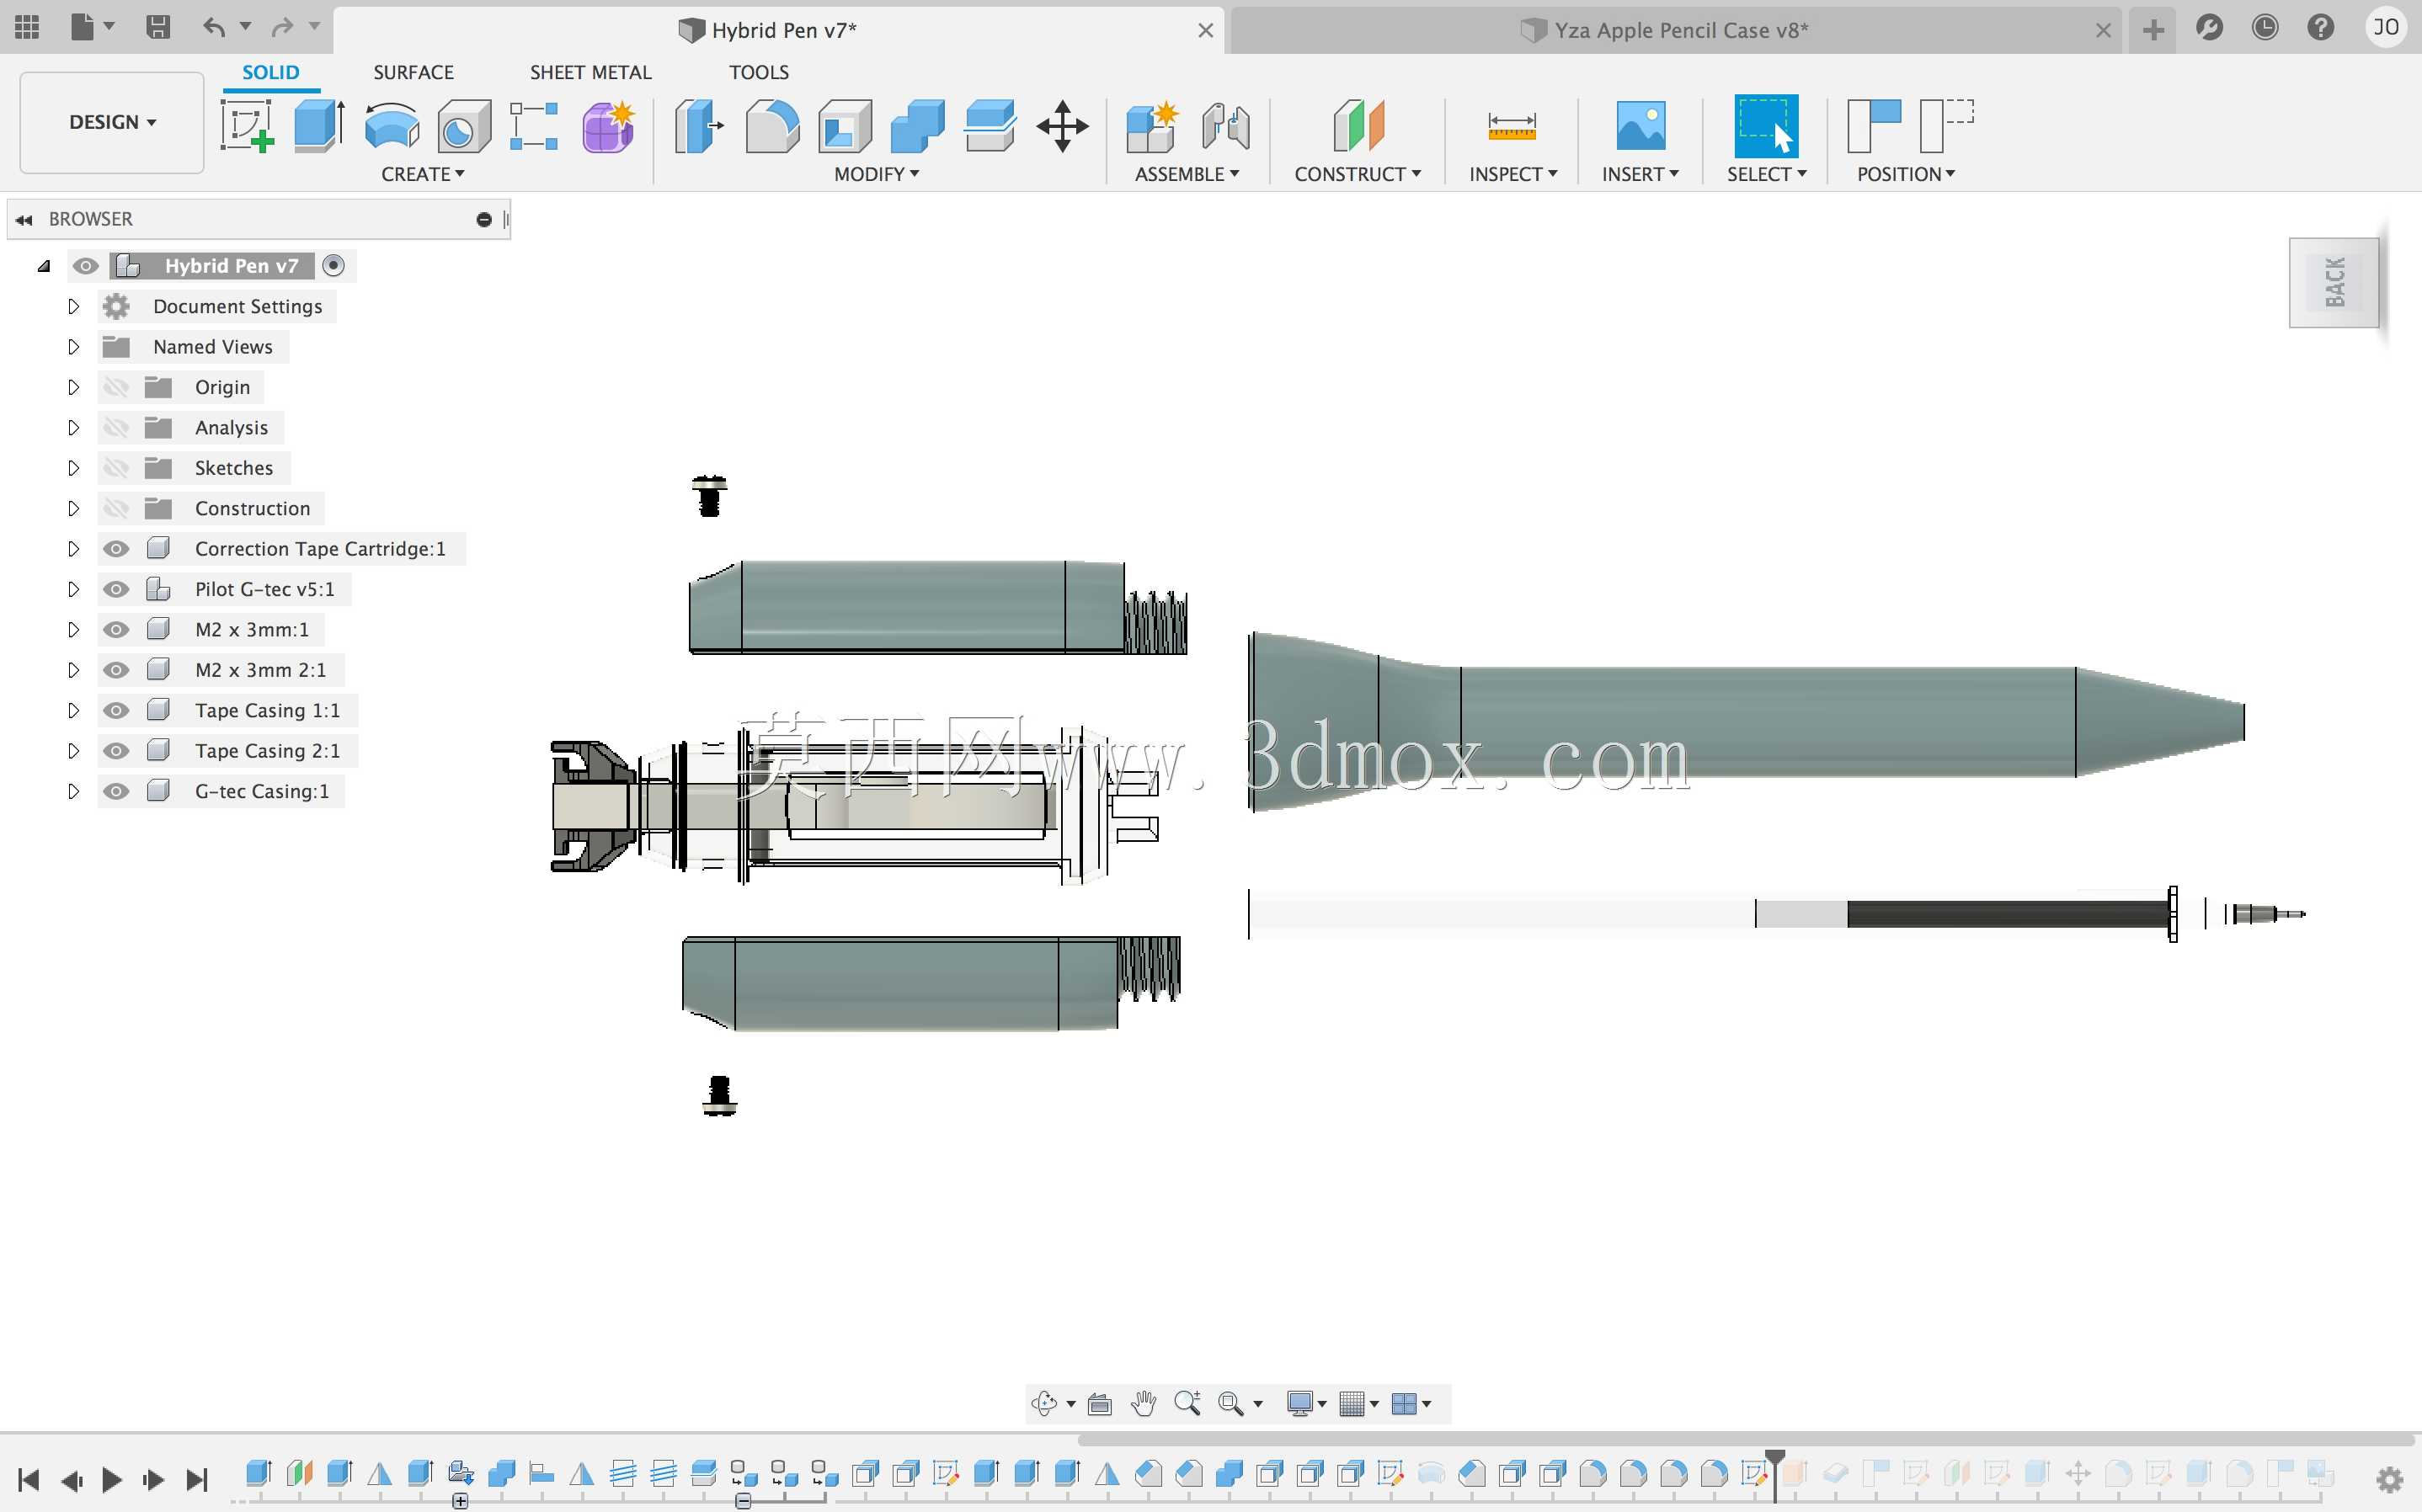Click the Look At icon
The image size is (2422, 1512).
tap(1099, 1404)
